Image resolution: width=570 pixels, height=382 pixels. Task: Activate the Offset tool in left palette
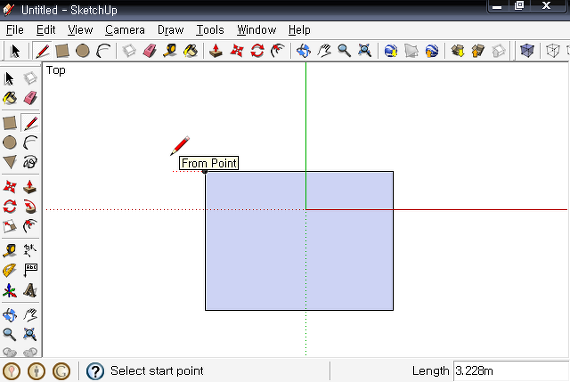click(x=30, y=226)
